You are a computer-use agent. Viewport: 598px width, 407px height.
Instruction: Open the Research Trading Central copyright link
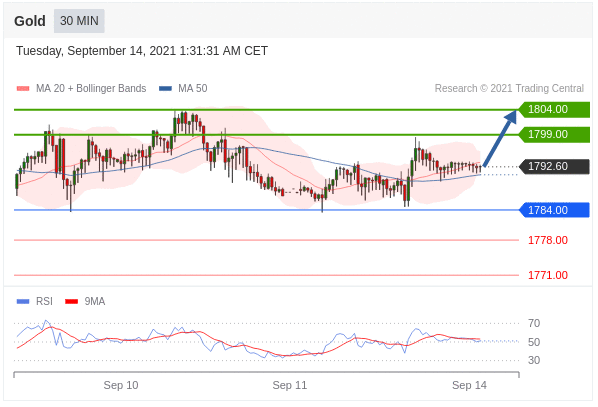[509, 88]
